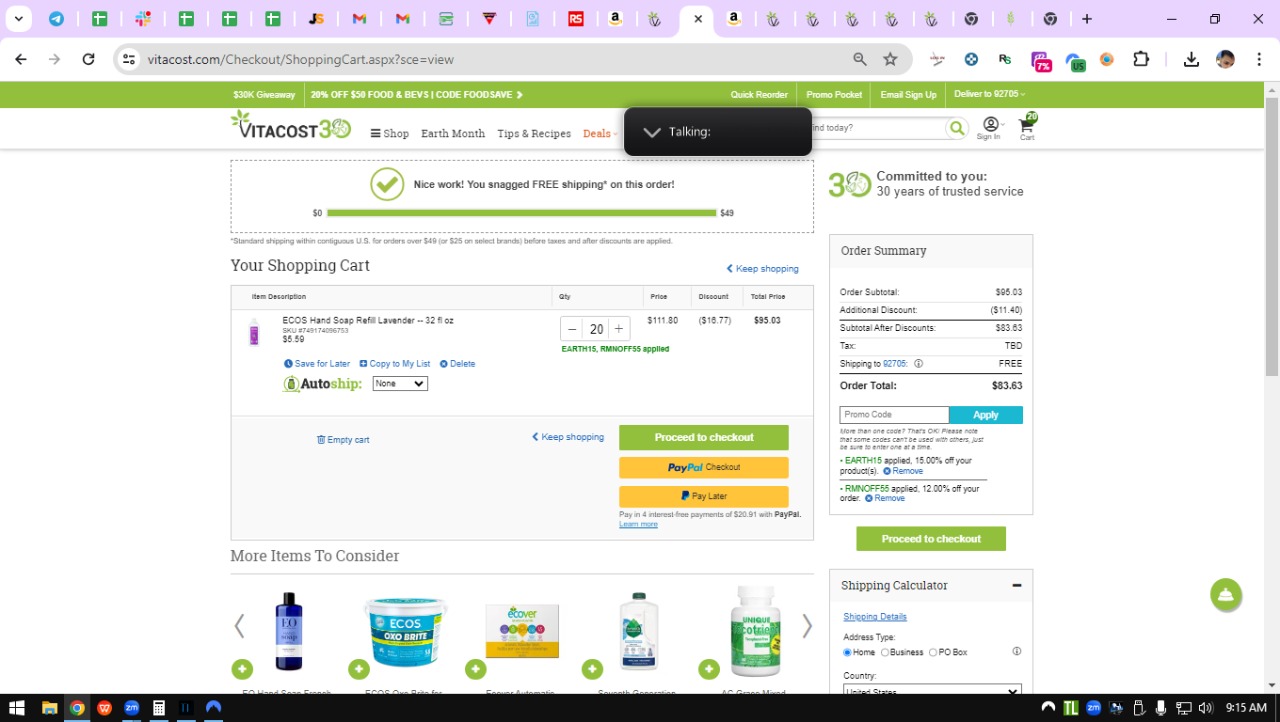Open the Shop menu
This screenshot has height=722, width=1280.
390,134
